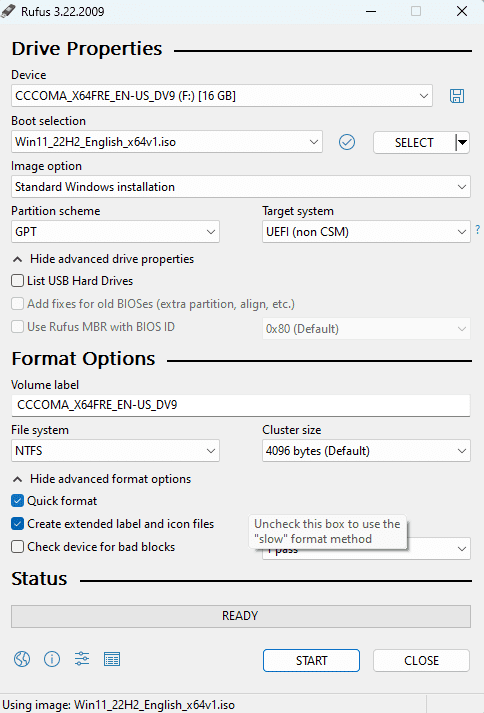This screenshot has width=484, height=713.
Task: Open the language globe icon
Action: point(22,658)
